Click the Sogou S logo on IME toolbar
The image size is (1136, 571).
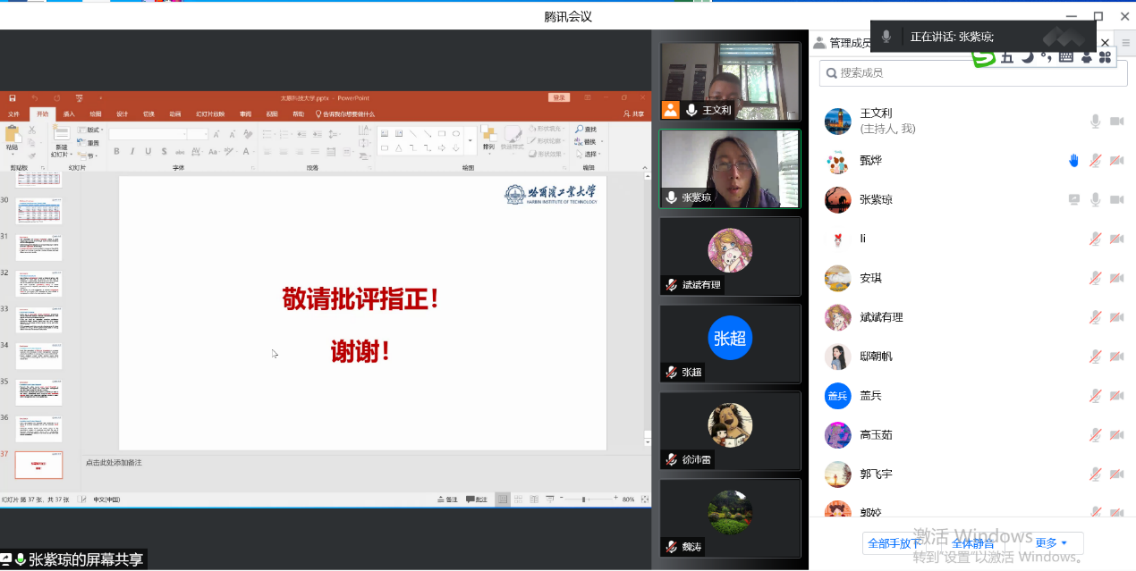coord(983,58)
